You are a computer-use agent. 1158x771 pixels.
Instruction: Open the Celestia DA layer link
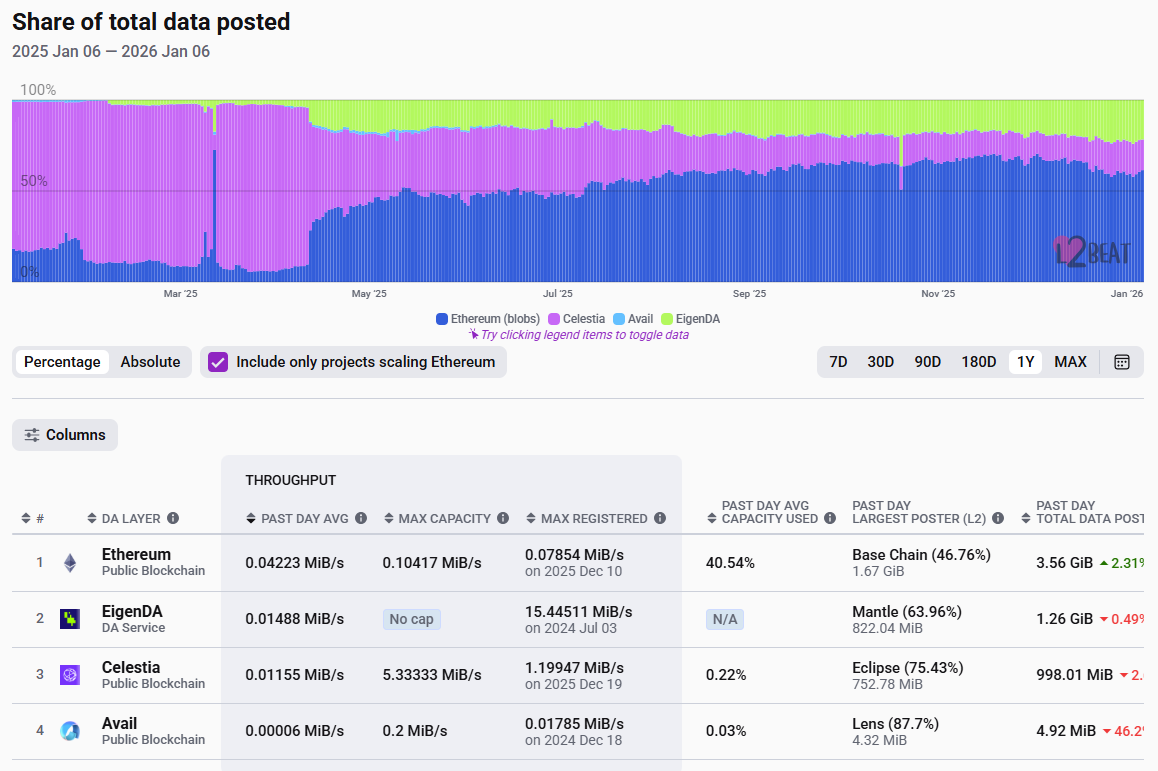click(130, 667)
